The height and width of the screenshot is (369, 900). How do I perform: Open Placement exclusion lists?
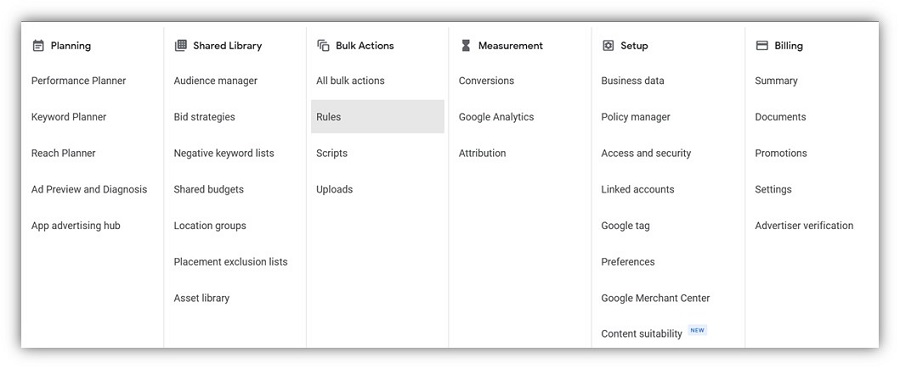tap(231, 262)
